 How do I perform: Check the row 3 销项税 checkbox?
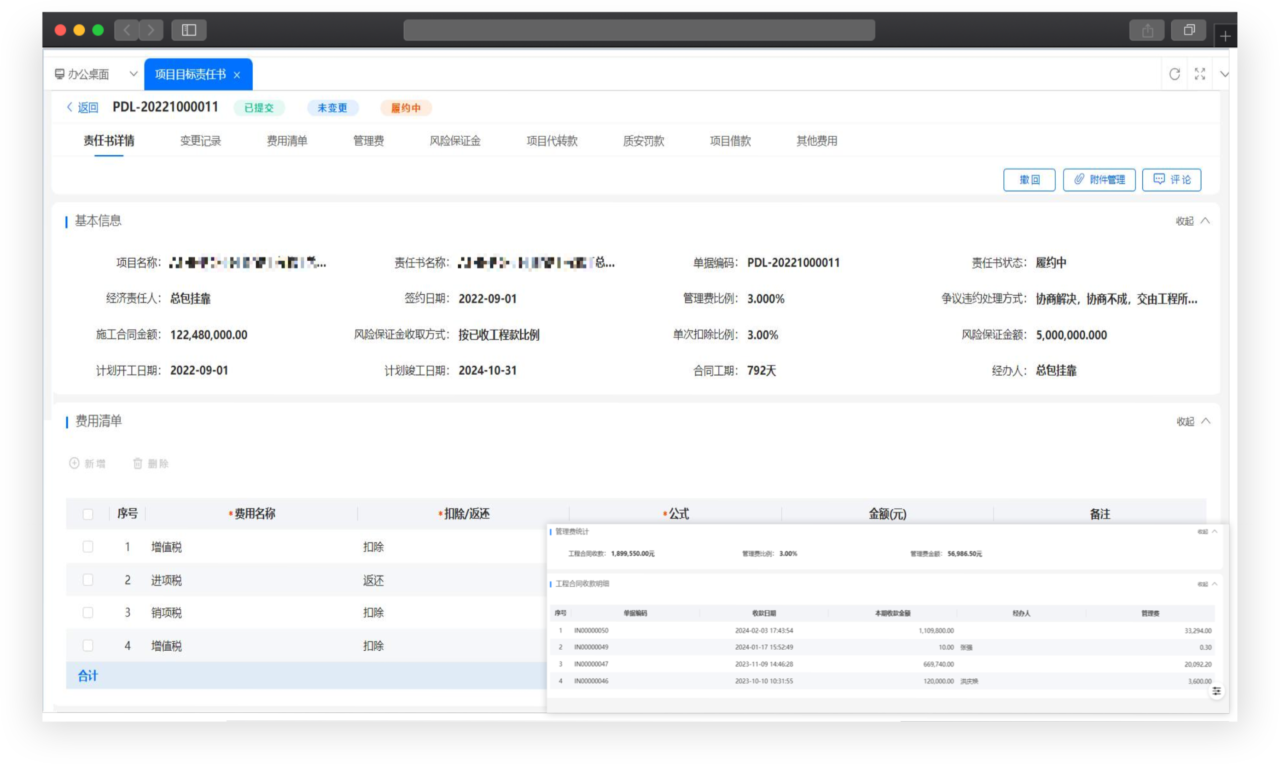88,613
